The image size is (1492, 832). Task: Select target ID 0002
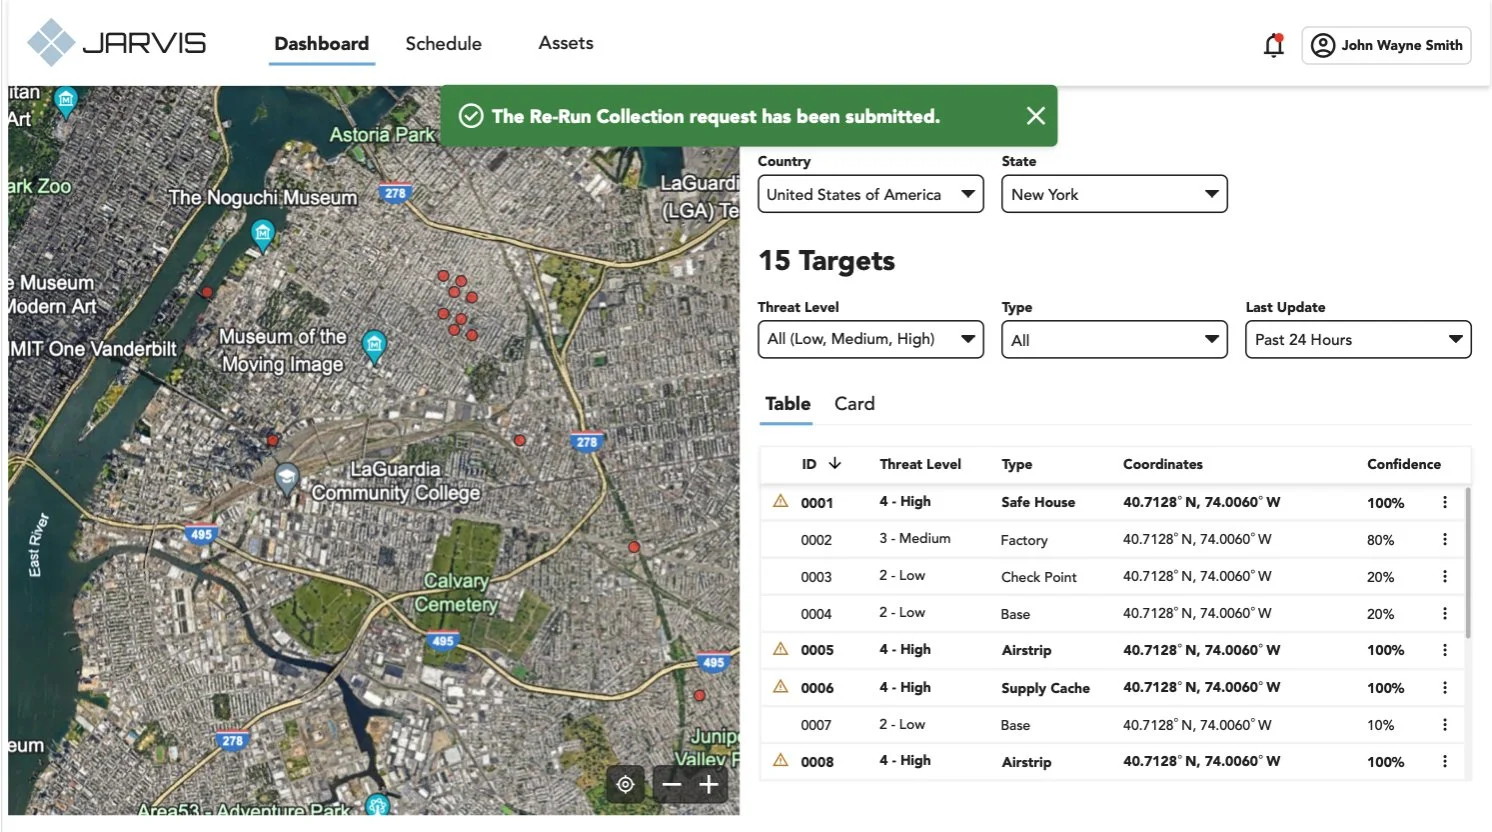[816, 540]
